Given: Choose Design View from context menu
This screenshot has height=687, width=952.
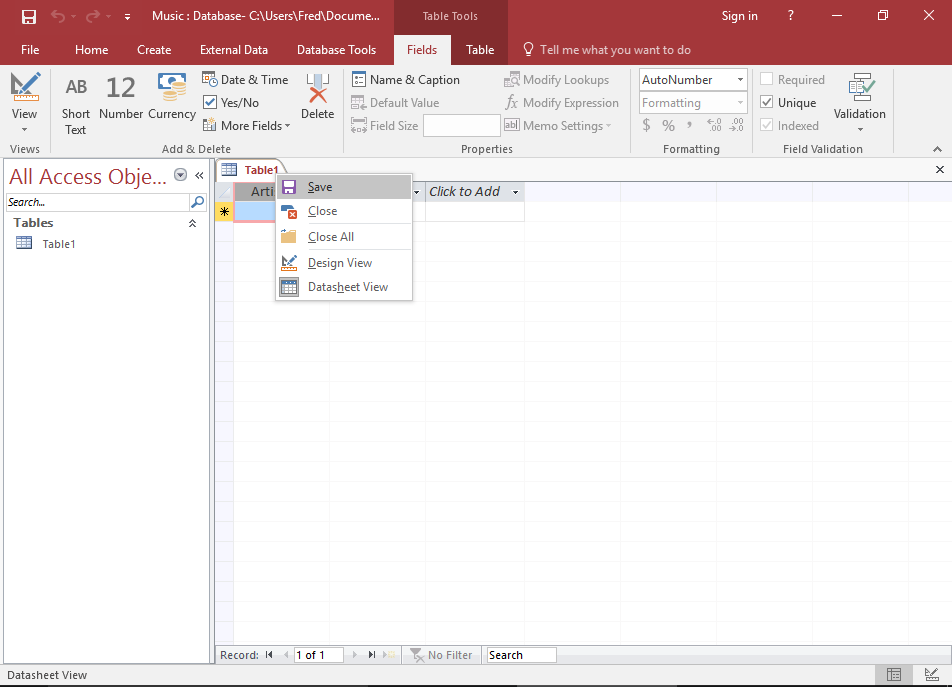Looking at the screenshot, I should tap(344, 263).
